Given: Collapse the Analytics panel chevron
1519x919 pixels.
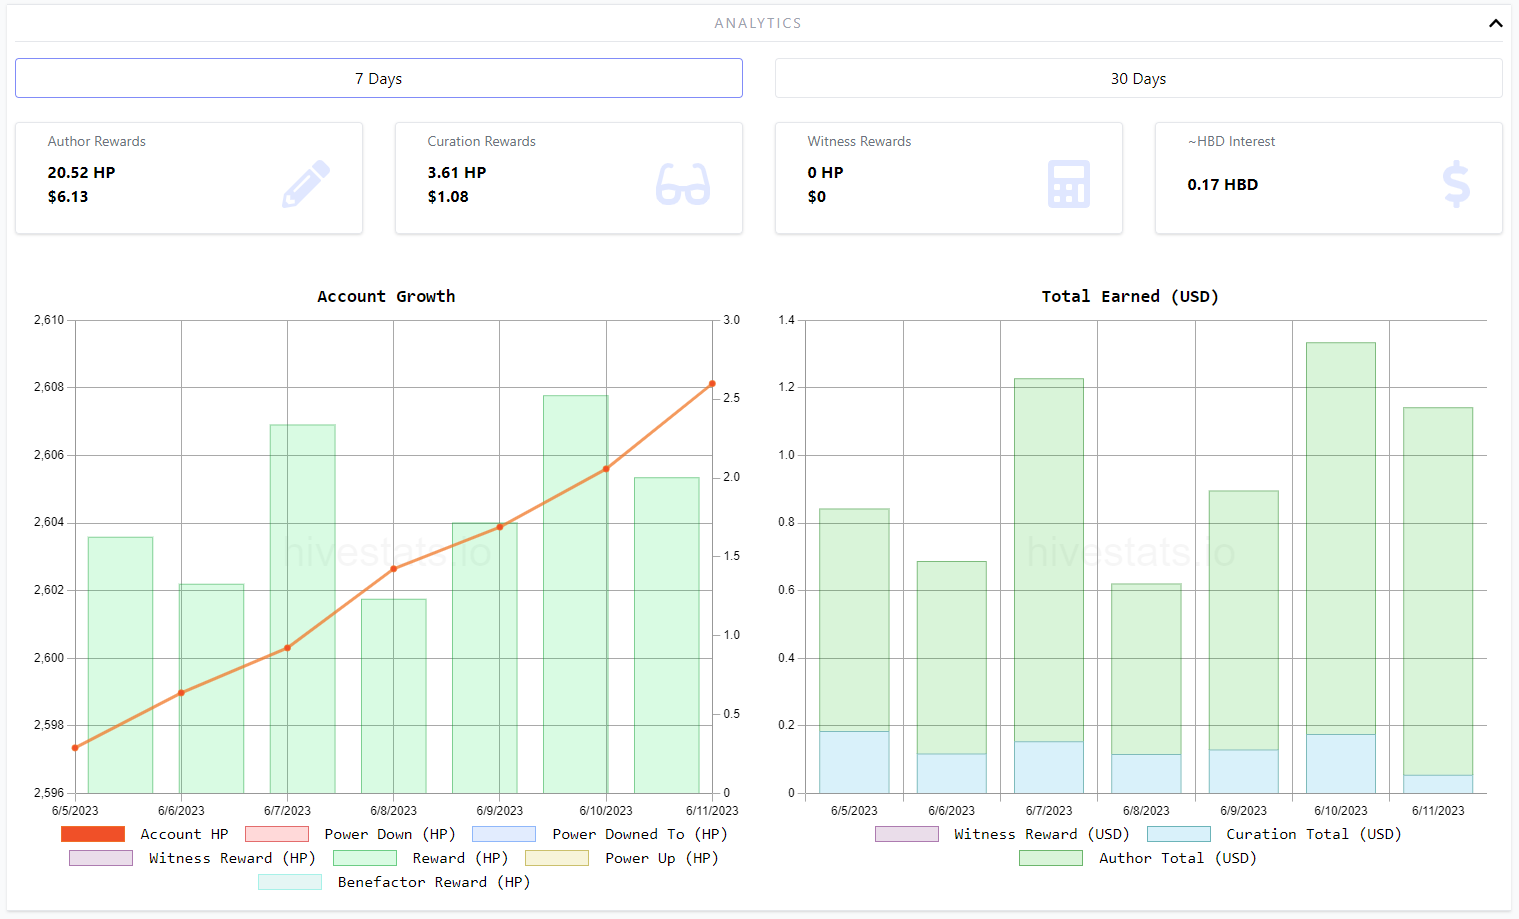Looking at the screenshot, I should pos(1495,23).
